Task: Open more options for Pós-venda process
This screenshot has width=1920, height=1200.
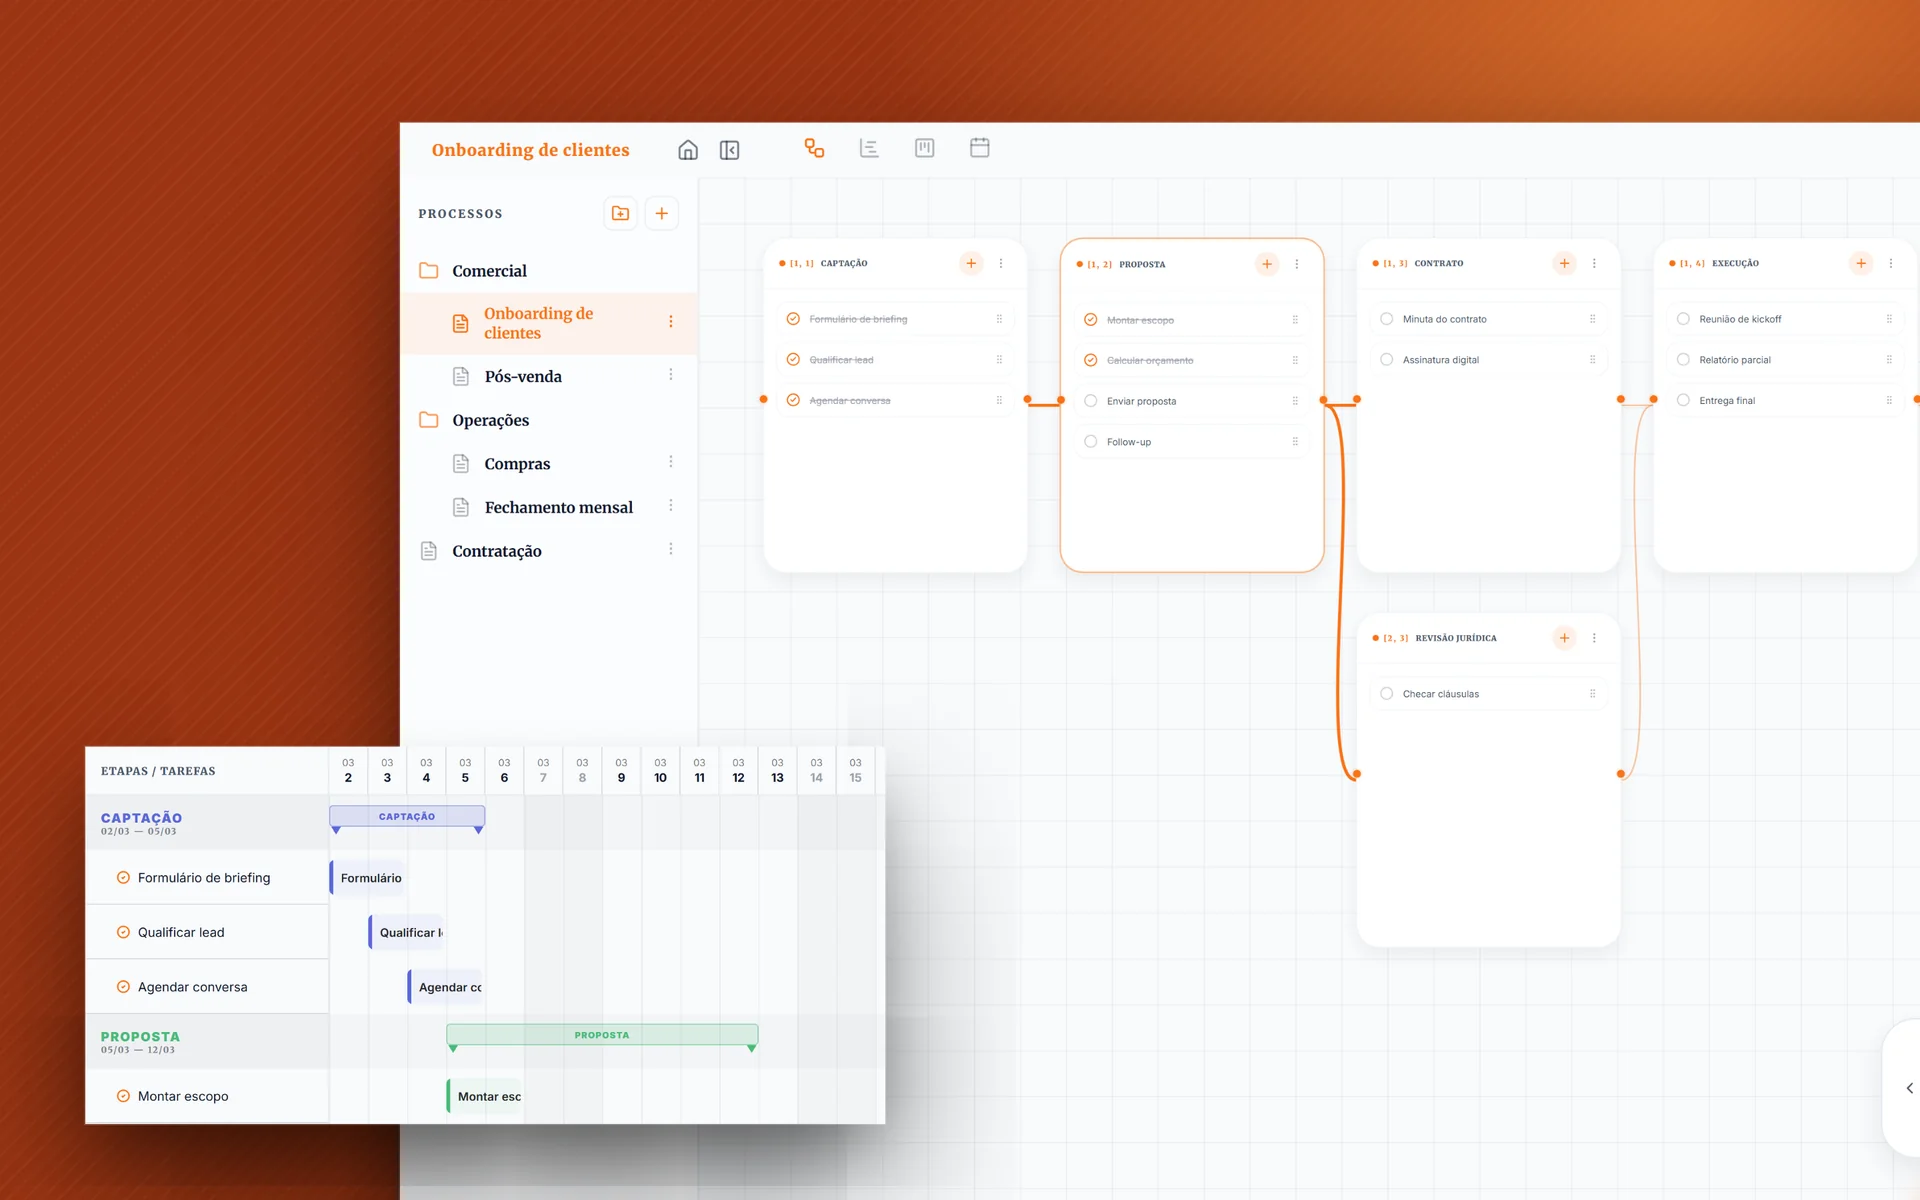Action: click(x=671, y=375)
